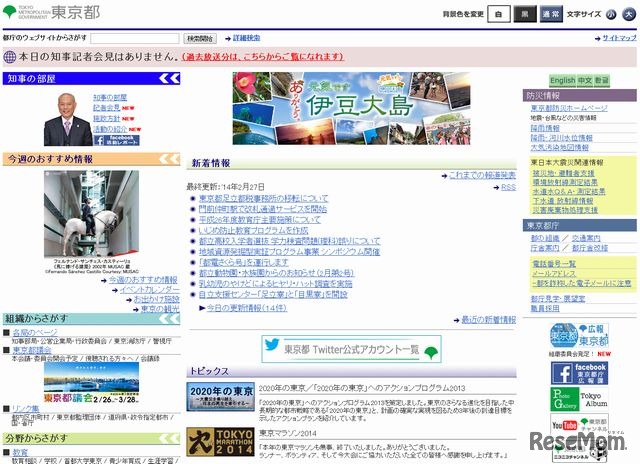640x464 pixels.
Task: Open the これまでの報道発表 link
Action: [x=482, y=175]
